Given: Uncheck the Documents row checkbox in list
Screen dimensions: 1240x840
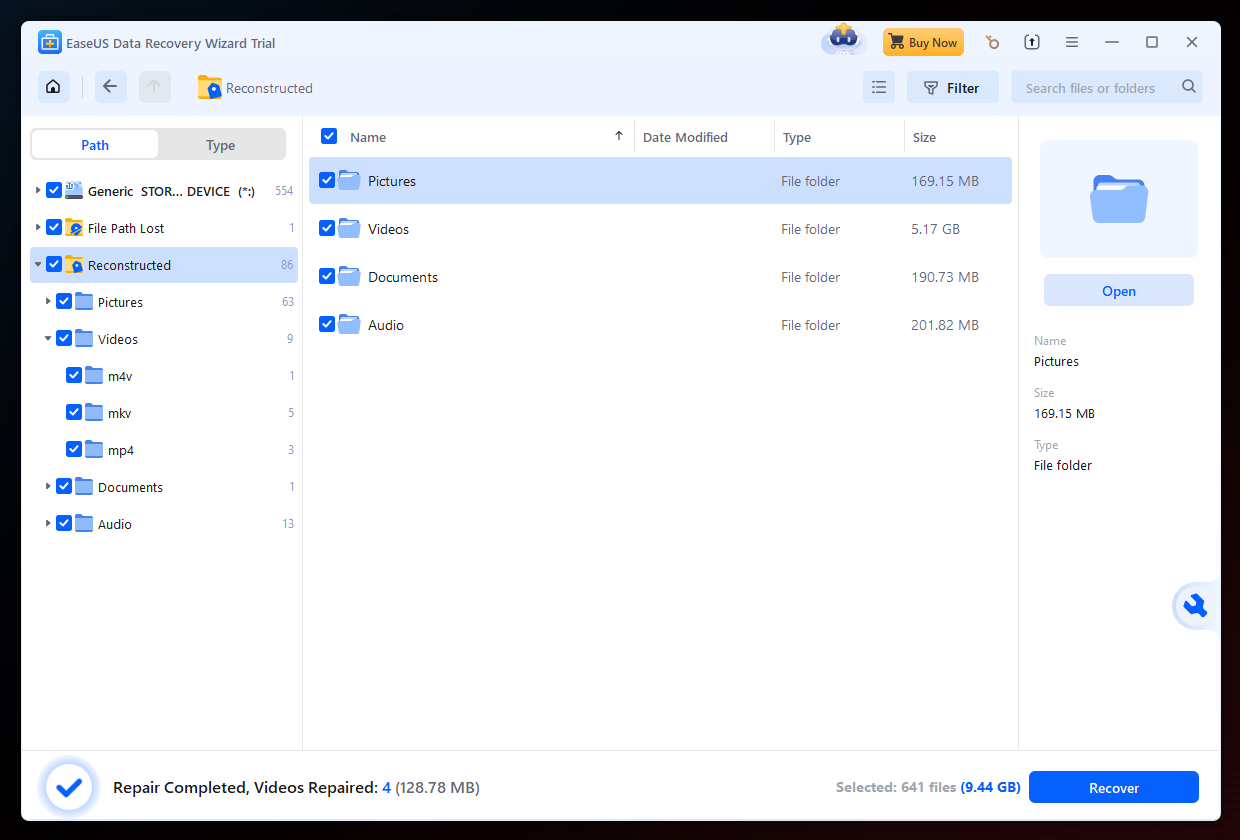Looking at the screenshot, I should tap(327, 276).
